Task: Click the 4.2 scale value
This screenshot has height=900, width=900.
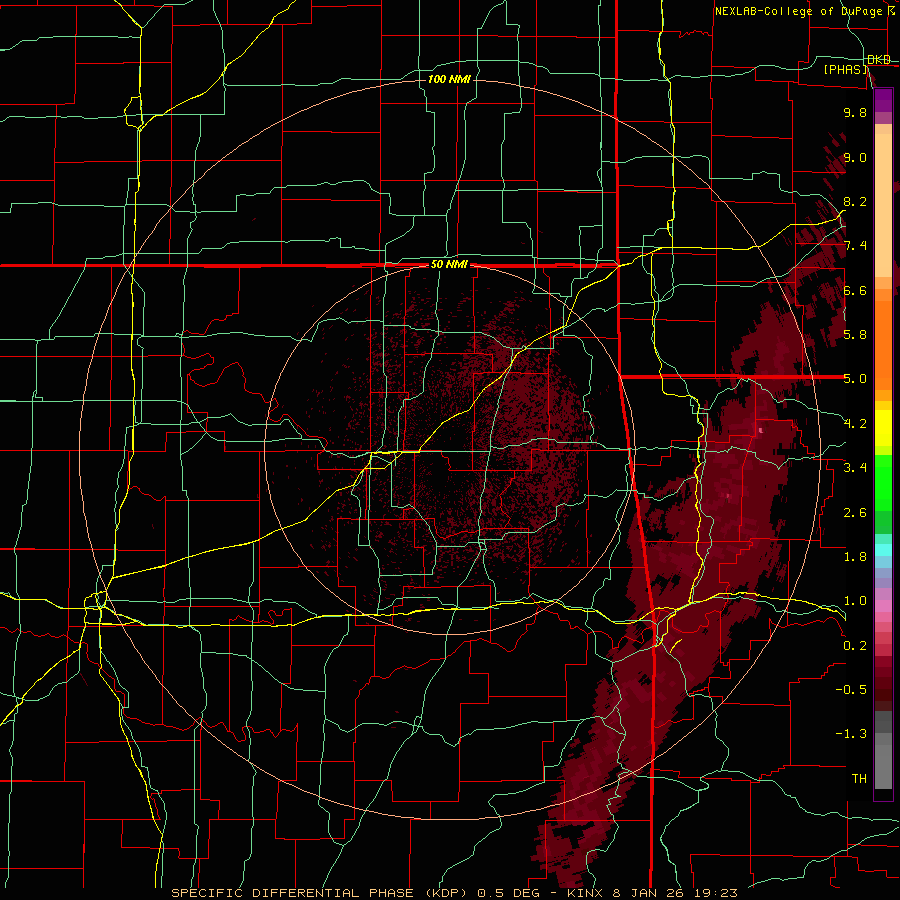Action: click(x=855, y=424)
